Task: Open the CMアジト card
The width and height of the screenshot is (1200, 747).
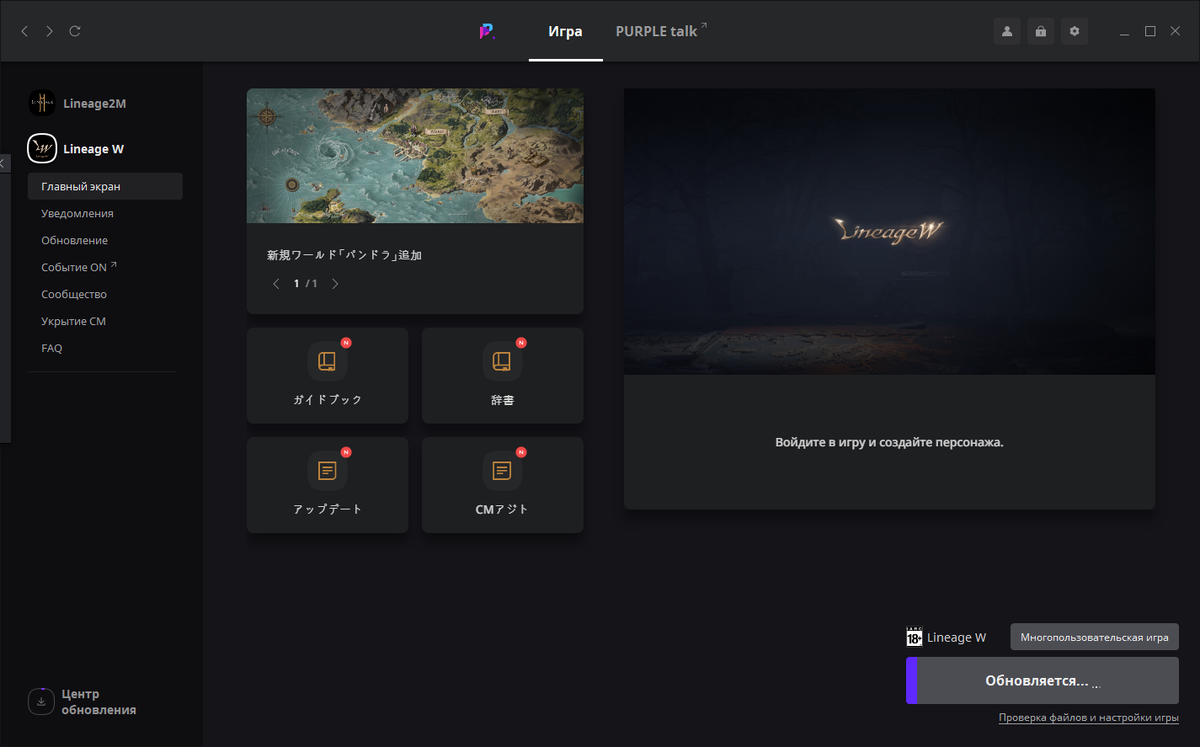Action: tap(502, 485)
